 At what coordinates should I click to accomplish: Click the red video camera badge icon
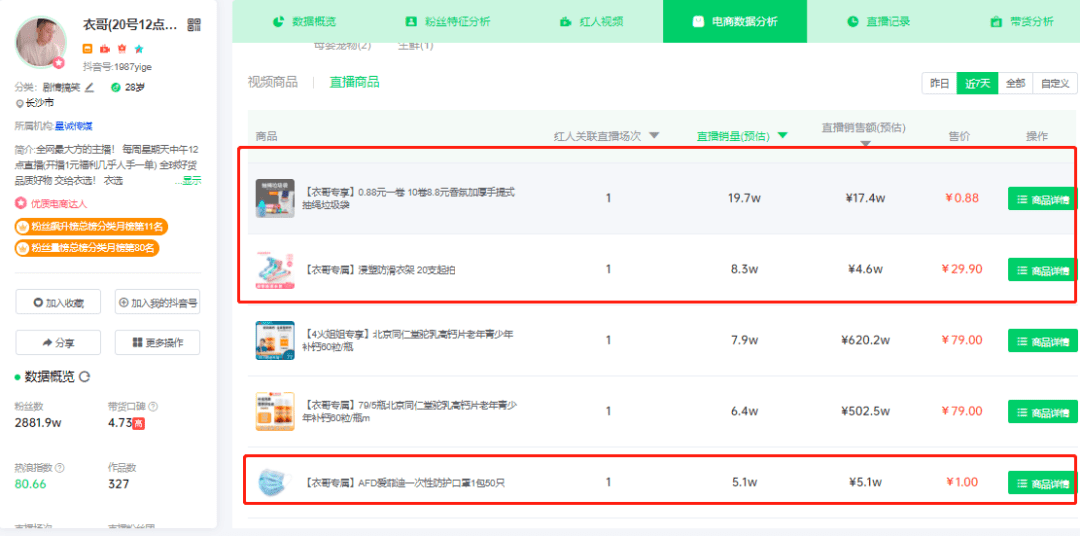tap(105, 49)
